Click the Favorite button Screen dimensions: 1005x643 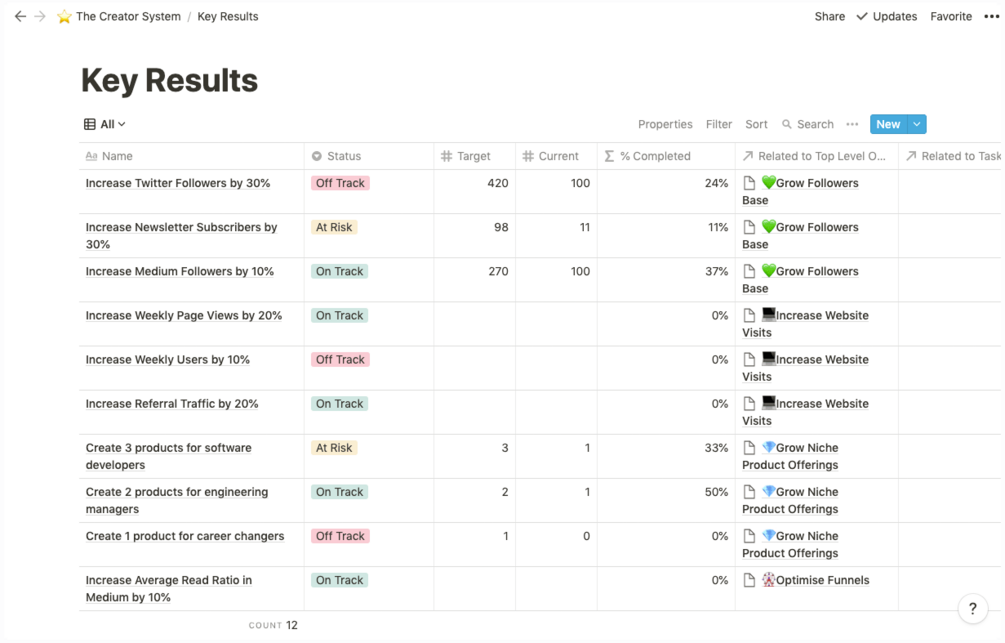[x=951, y=17]
